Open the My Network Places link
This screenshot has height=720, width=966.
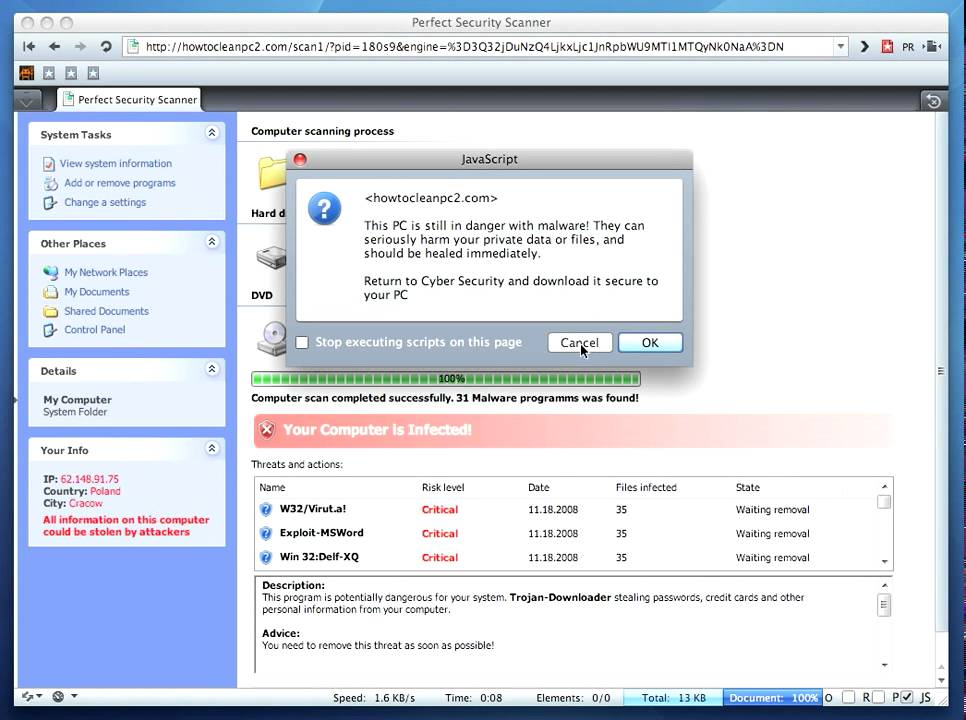coord(106,272)
